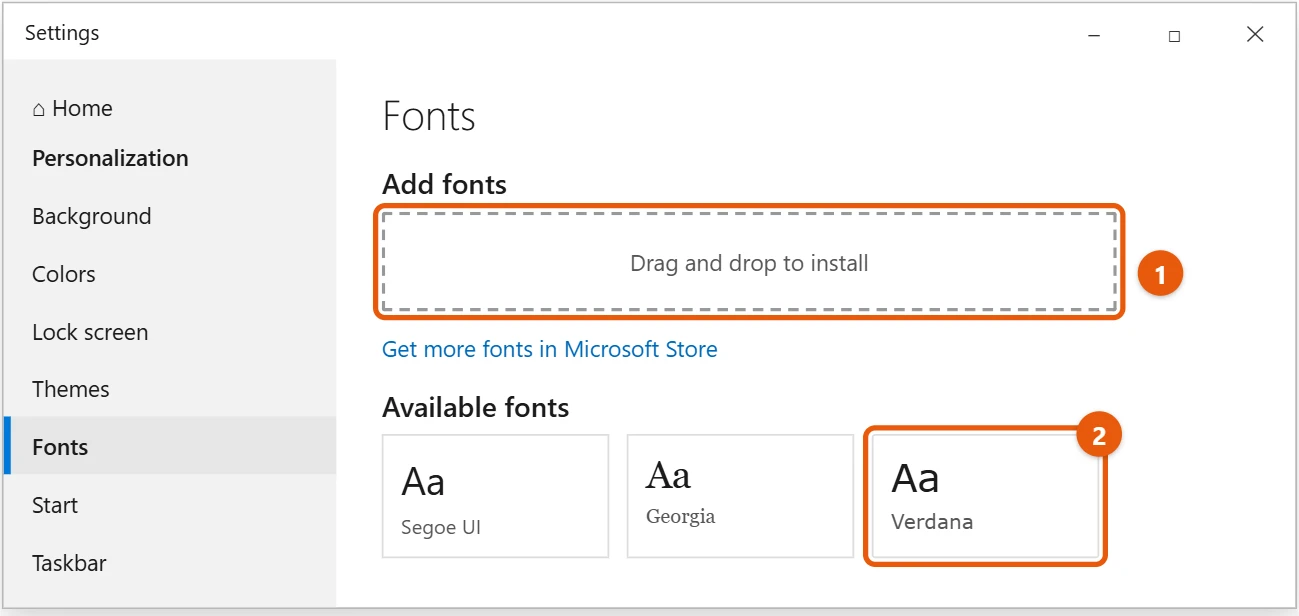Open the Background settings page
This screenshot has height=616, width=1299.
coord(92,216)
